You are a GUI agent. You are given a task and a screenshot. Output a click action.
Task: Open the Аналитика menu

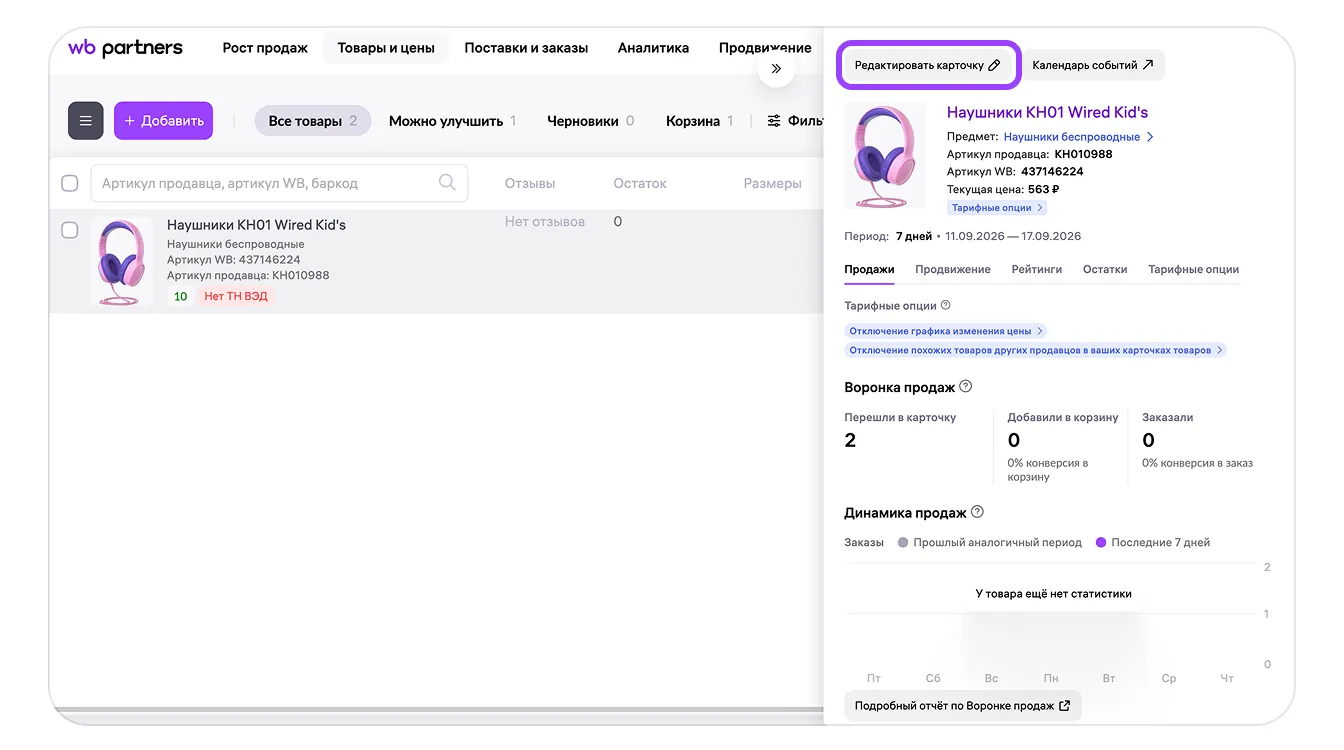pyautogui.click(x=653, y=48)
